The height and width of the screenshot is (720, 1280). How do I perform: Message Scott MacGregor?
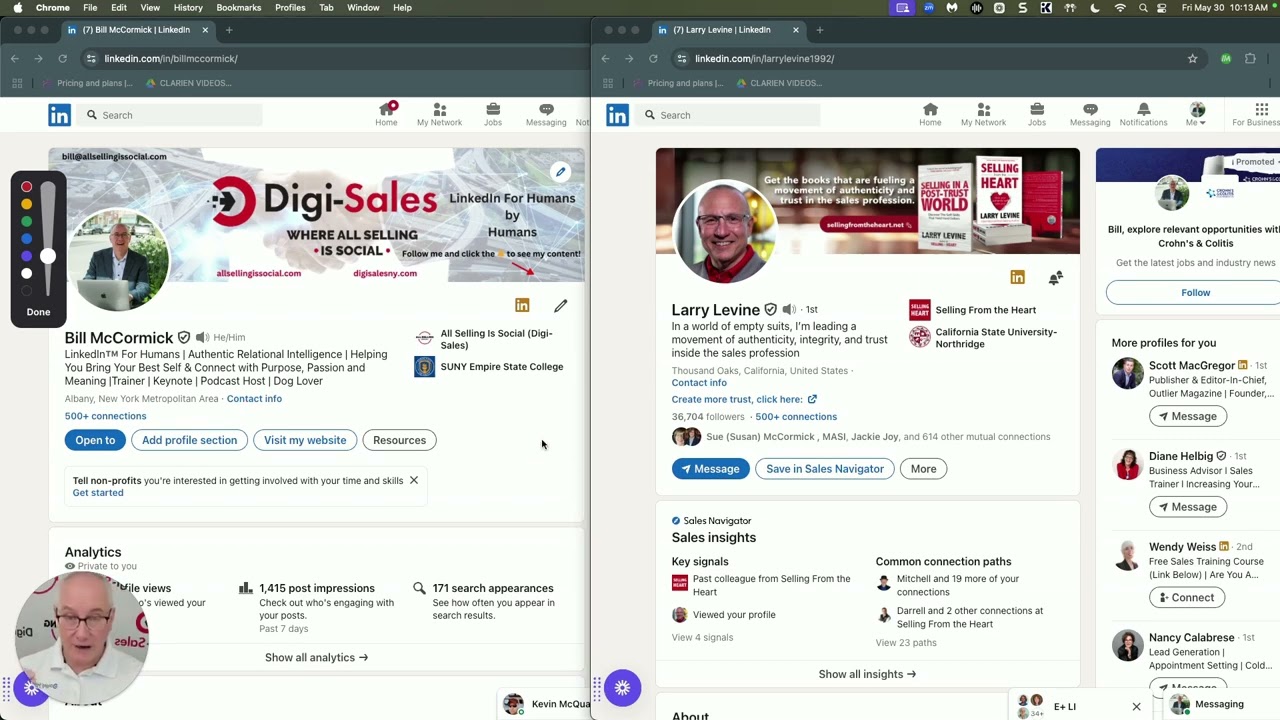coord(1187,416)
